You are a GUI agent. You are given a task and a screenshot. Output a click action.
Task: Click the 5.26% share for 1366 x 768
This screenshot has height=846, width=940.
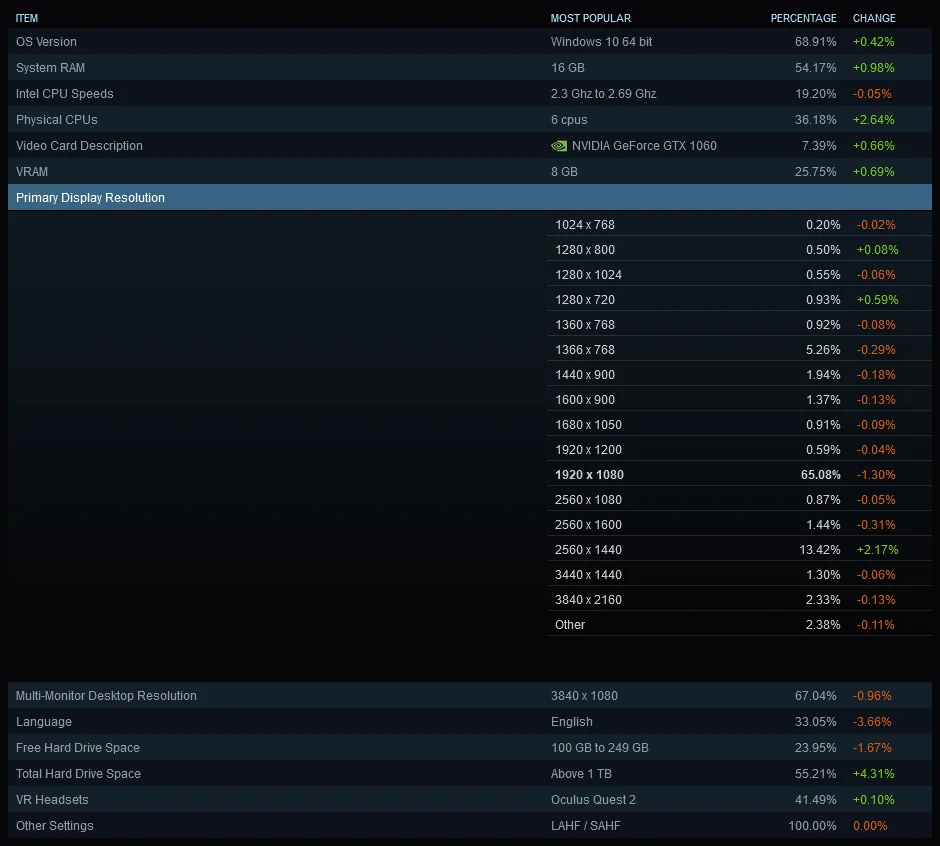[823, 350]
